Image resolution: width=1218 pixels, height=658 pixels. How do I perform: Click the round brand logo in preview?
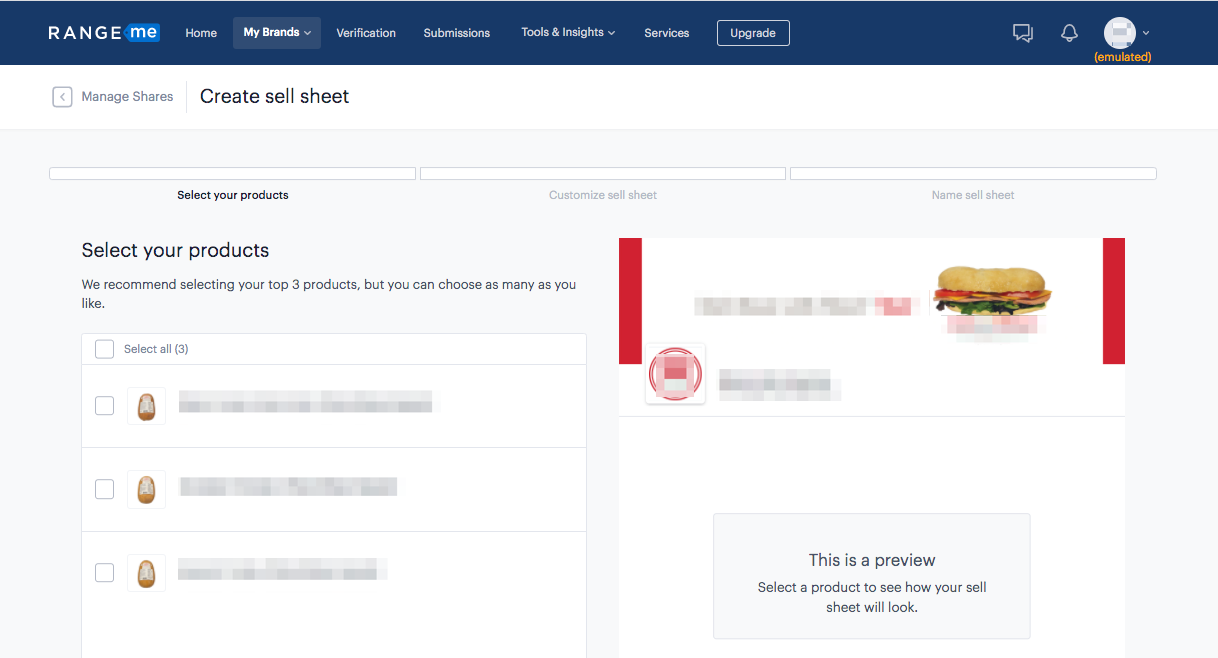[675, 374]
